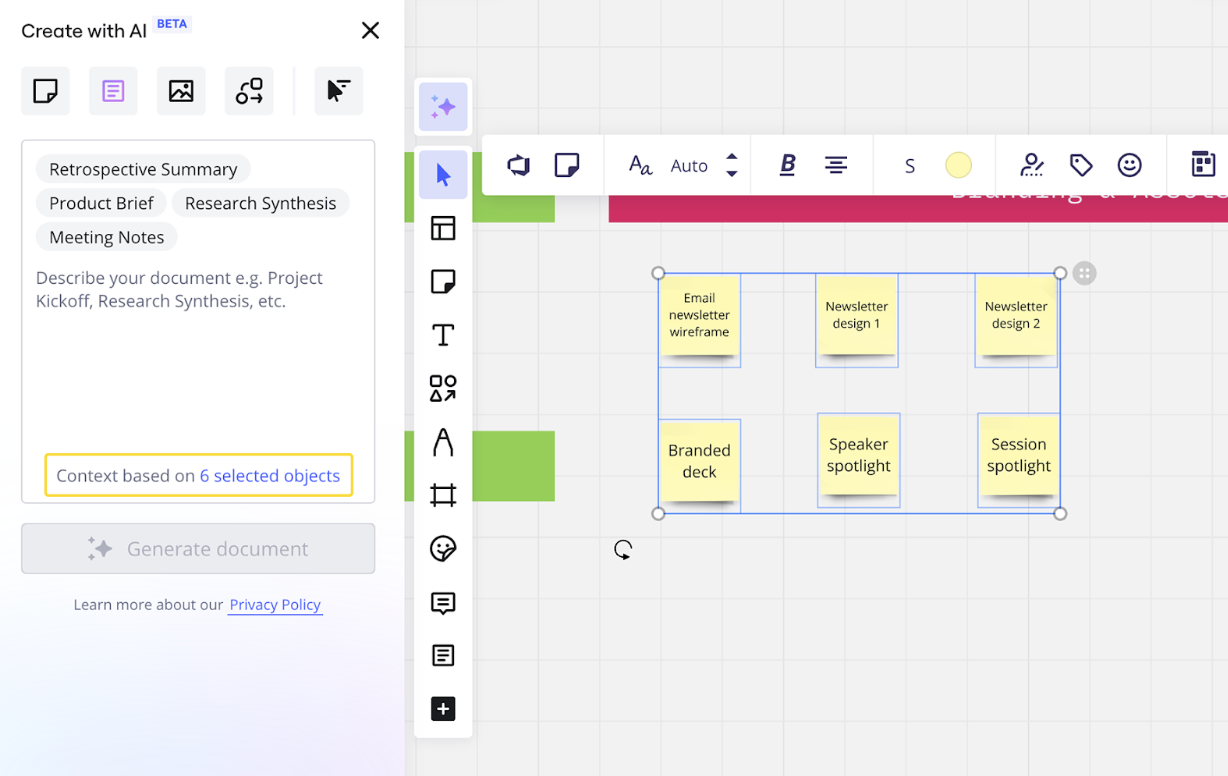Viewport: 1228px width, 776px height.
Task: Select the Text tool
Action: coord(443,335)
